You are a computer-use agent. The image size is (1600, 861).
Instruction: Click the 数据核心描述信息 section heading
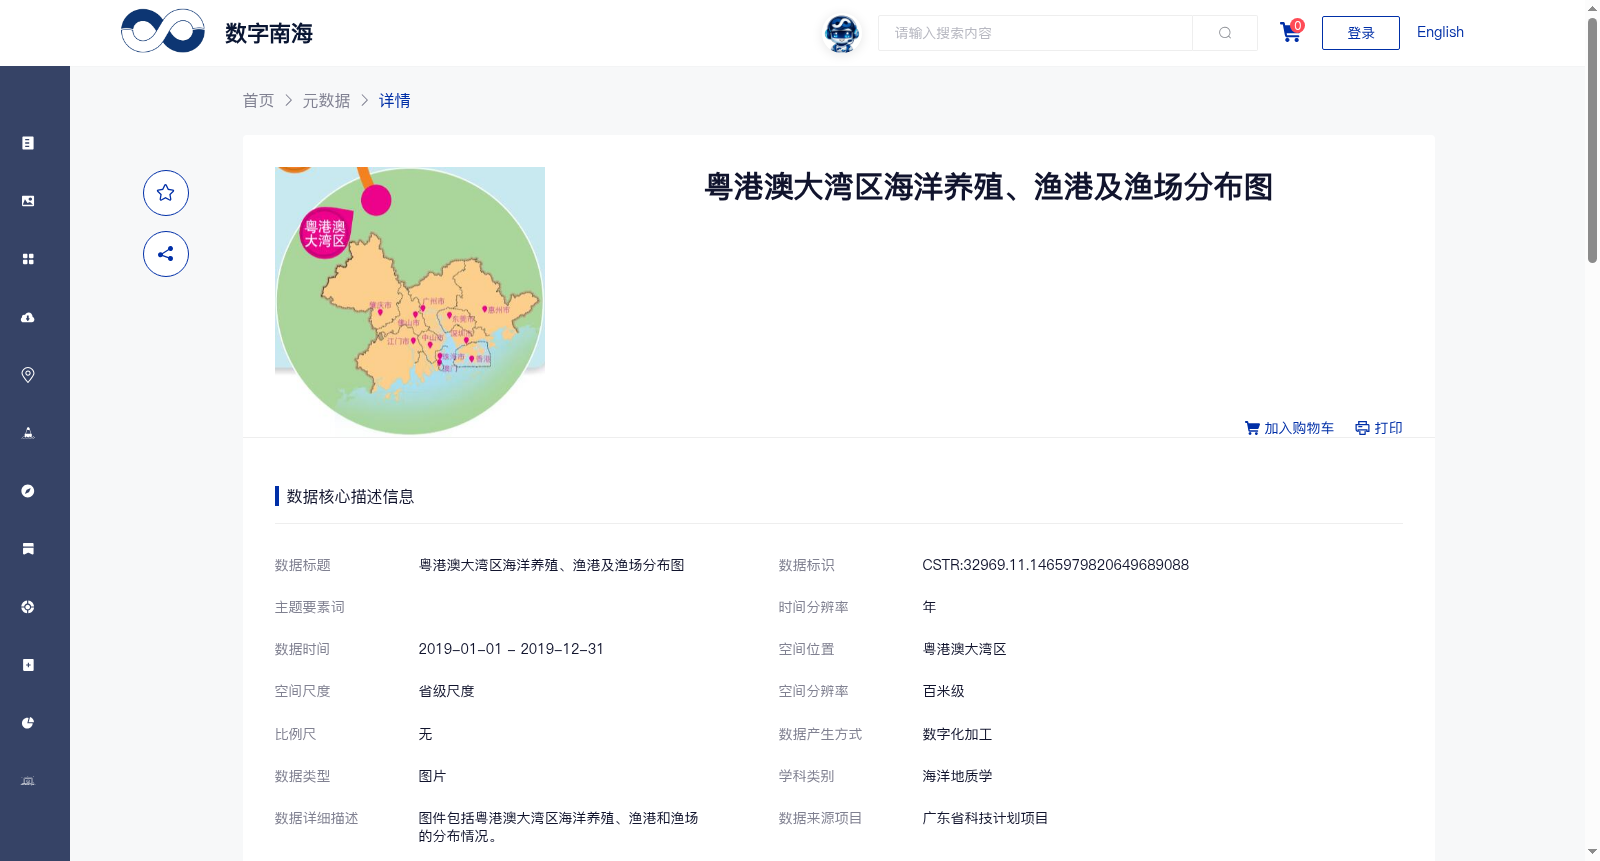click(350, 496)
